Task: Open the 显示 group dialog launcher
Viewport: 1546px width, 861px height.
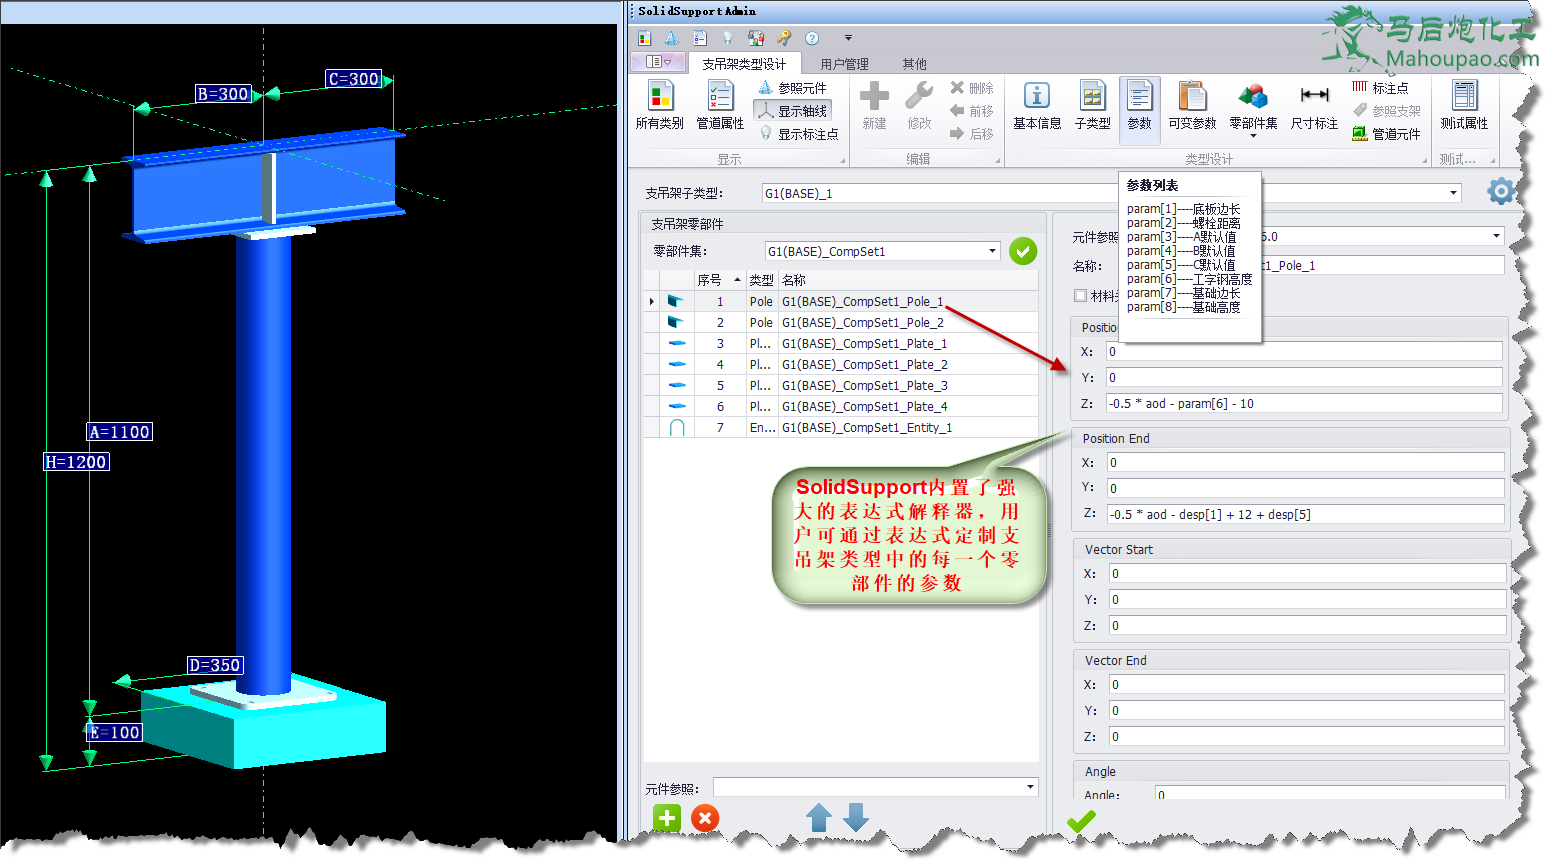Action: pyautogui.click(x=842, y=160)
